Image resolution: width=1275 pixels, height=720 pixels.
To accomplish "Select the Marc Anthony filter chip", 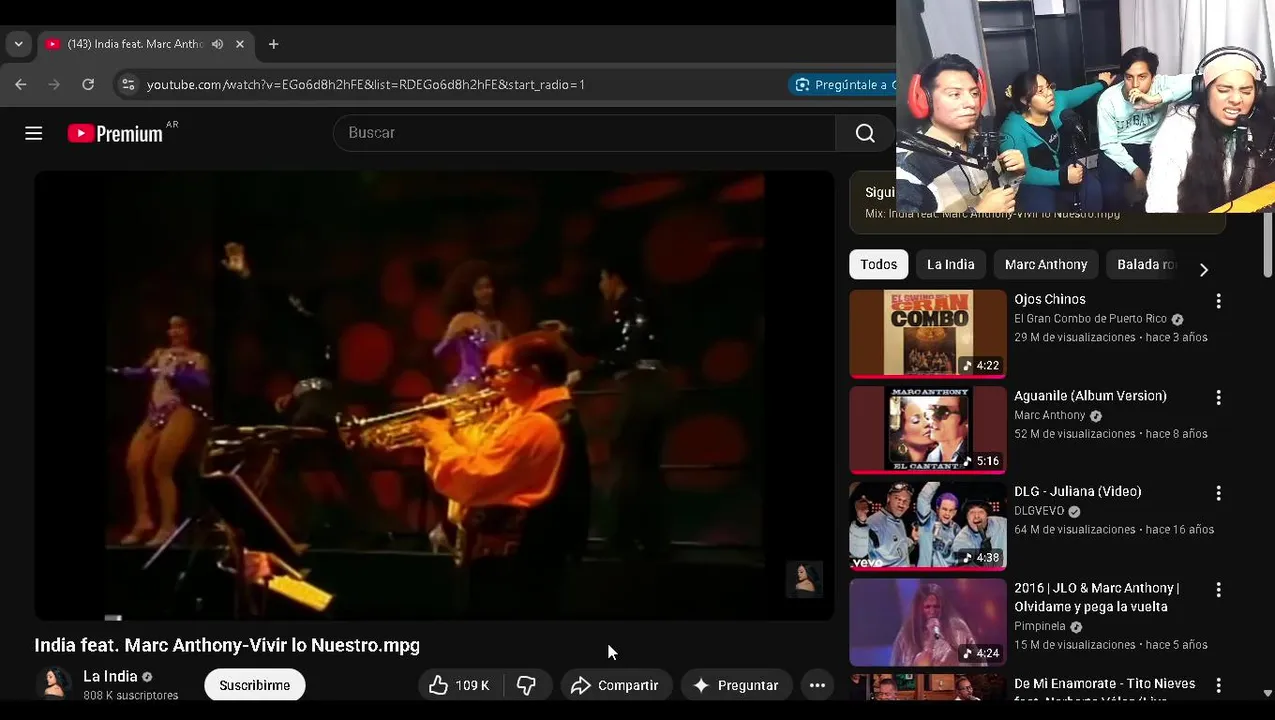I will 1046,264.
